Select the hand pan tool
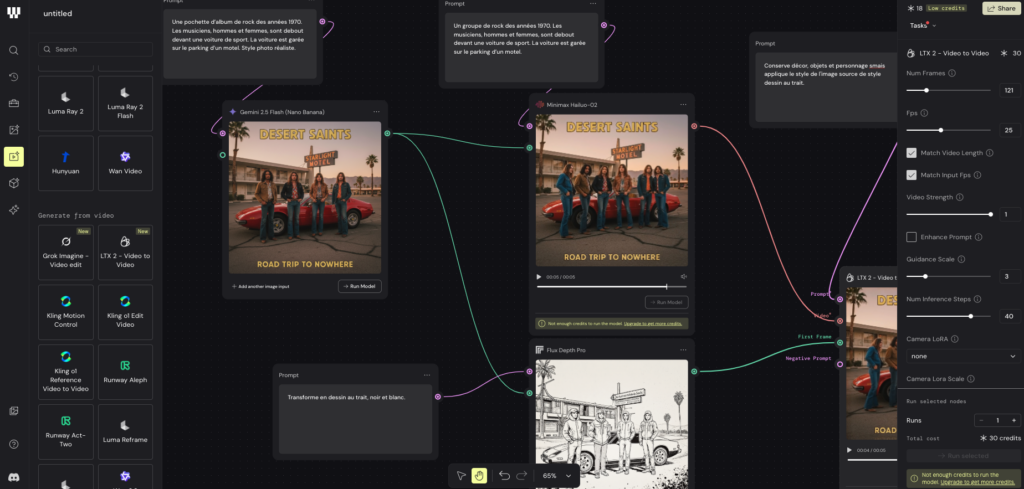Viewport: 1024px width, 489px height. (x=479, y=475)
